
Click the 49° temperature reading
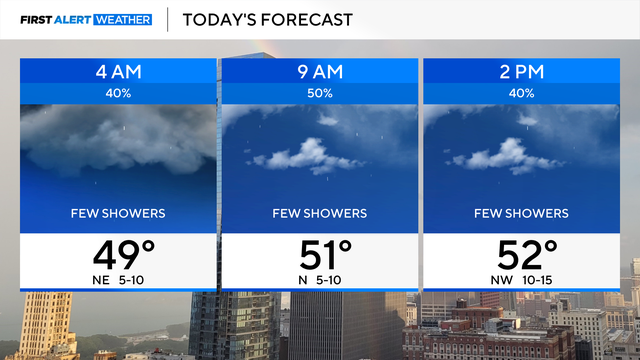tap(124, 255)
